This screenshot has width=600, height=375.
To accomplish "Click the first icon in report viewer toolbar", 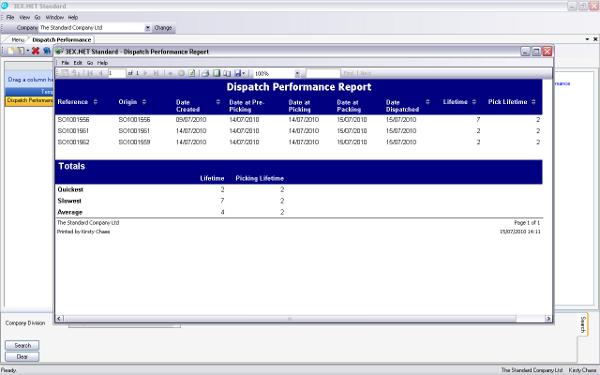I will tap(65, 73).
